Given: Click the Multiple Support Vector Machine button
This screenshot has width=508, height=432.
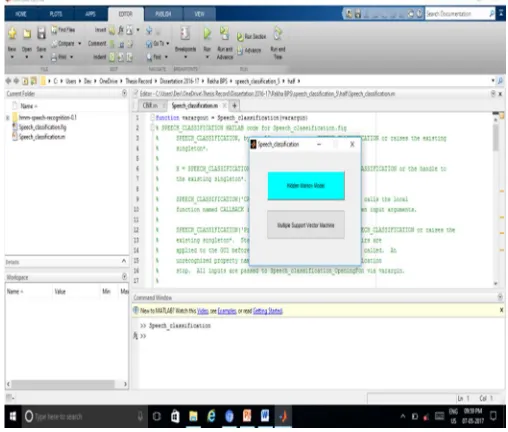Looking at the screenshot, I should coord(306,225).
